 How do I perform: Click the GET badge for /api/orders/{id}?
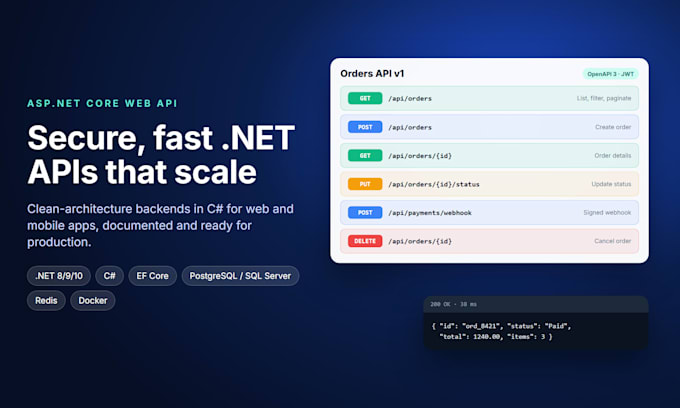[x=365, y=156]
